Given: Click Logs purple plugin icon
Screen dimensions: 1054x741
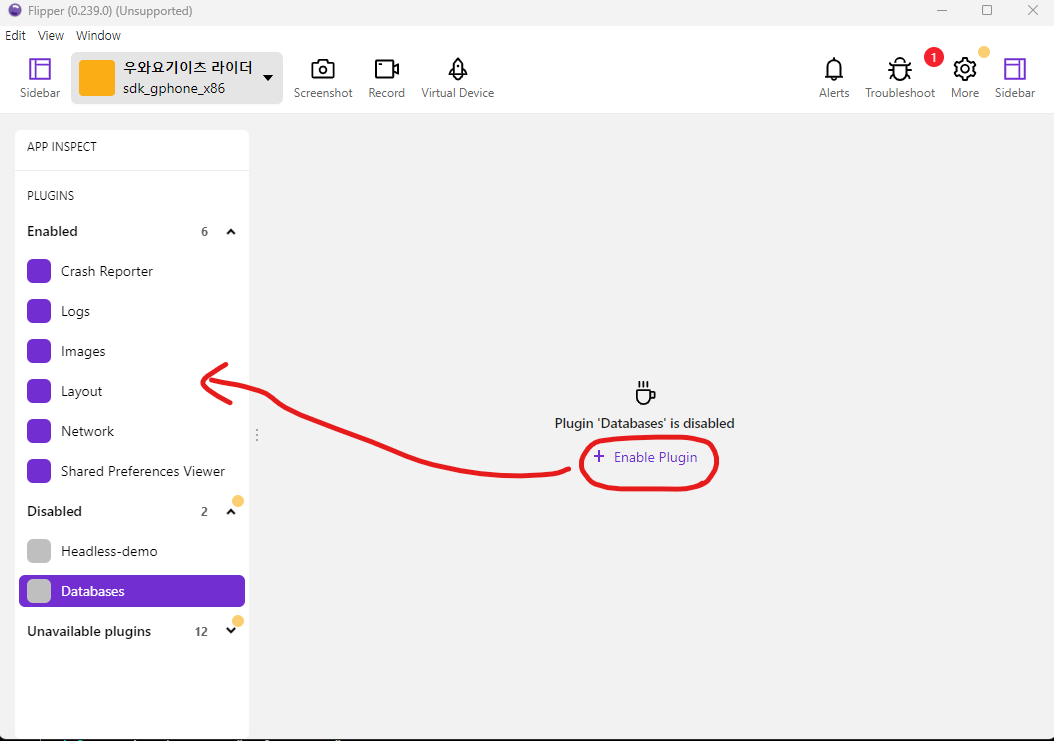Looking at the screenshot, I should click(x=39, y=311).
